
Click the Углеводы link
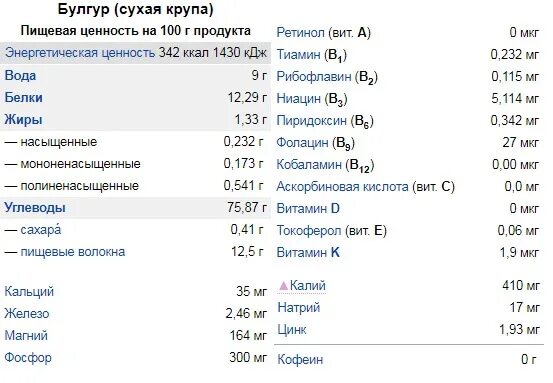click(35, 208)
